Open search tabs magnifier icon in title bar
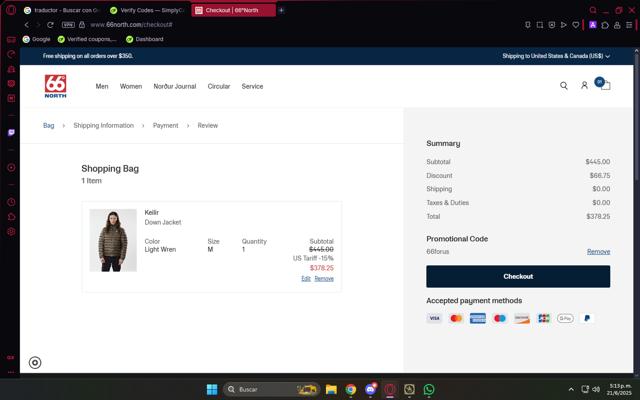This screenshot has width=640, height=400. pos(593,10)
